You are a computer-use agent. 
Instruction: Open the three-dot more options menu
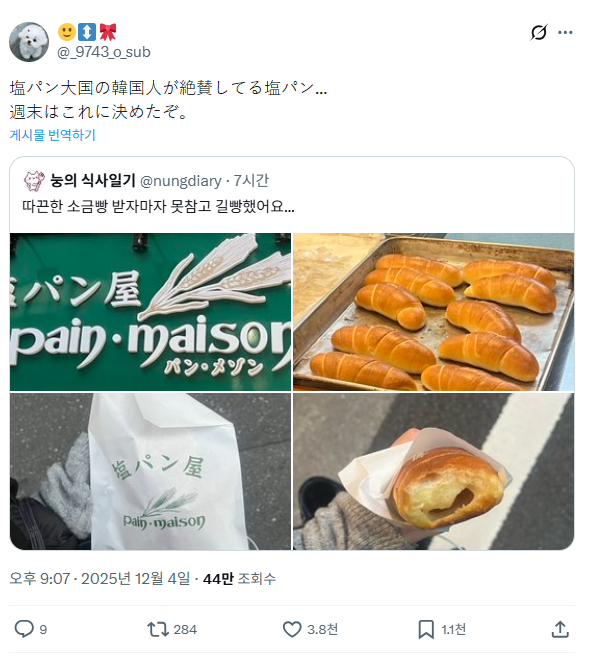[565, 32]
